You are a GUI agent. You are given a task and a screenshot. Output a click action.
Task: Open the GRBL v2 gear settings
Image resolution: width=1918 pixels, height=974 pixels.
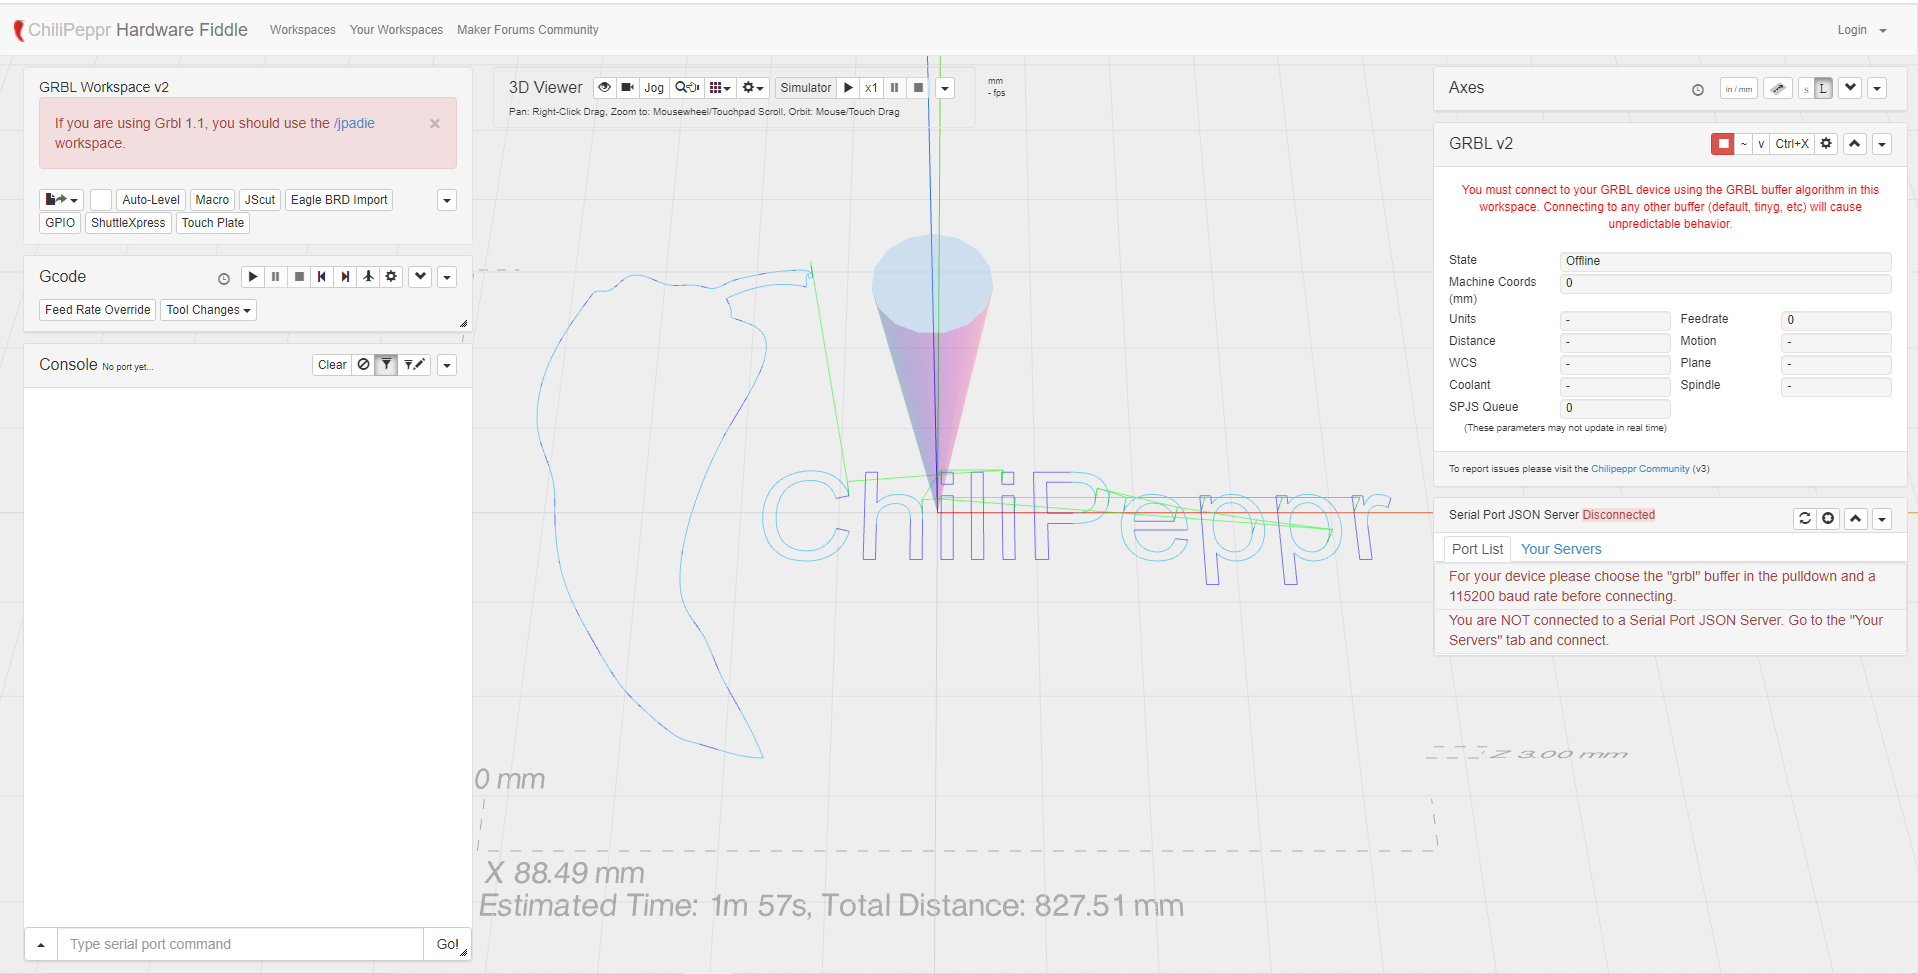[1826, 144]
